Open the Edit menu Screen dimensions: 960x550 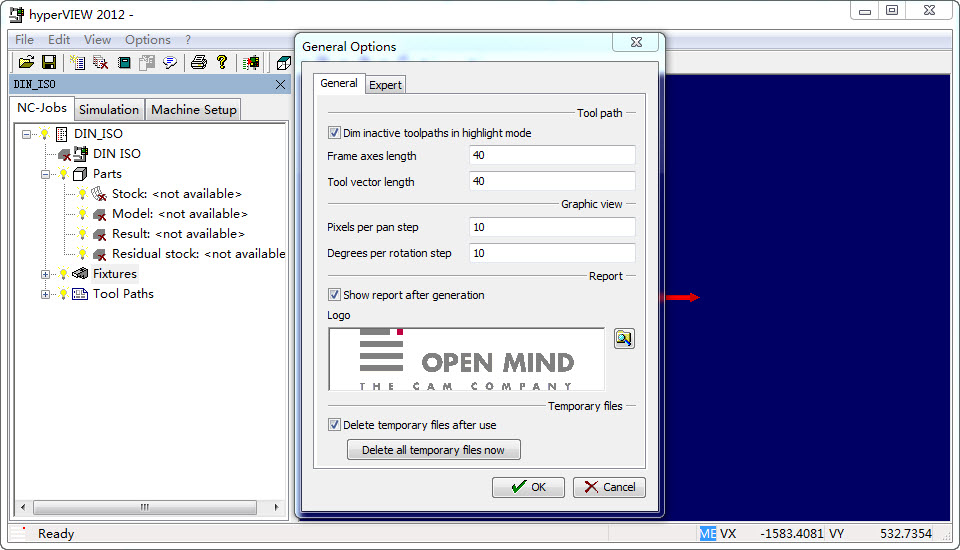click(x=59, y=40)
